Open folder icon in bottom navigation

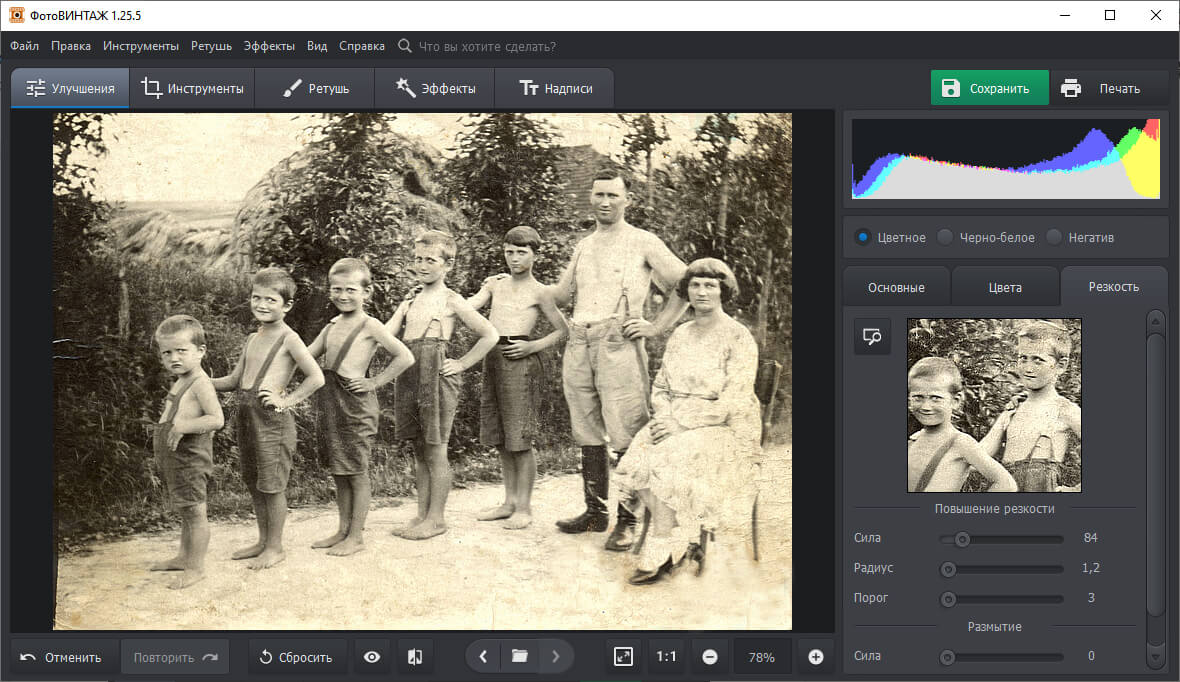(519, 657)
